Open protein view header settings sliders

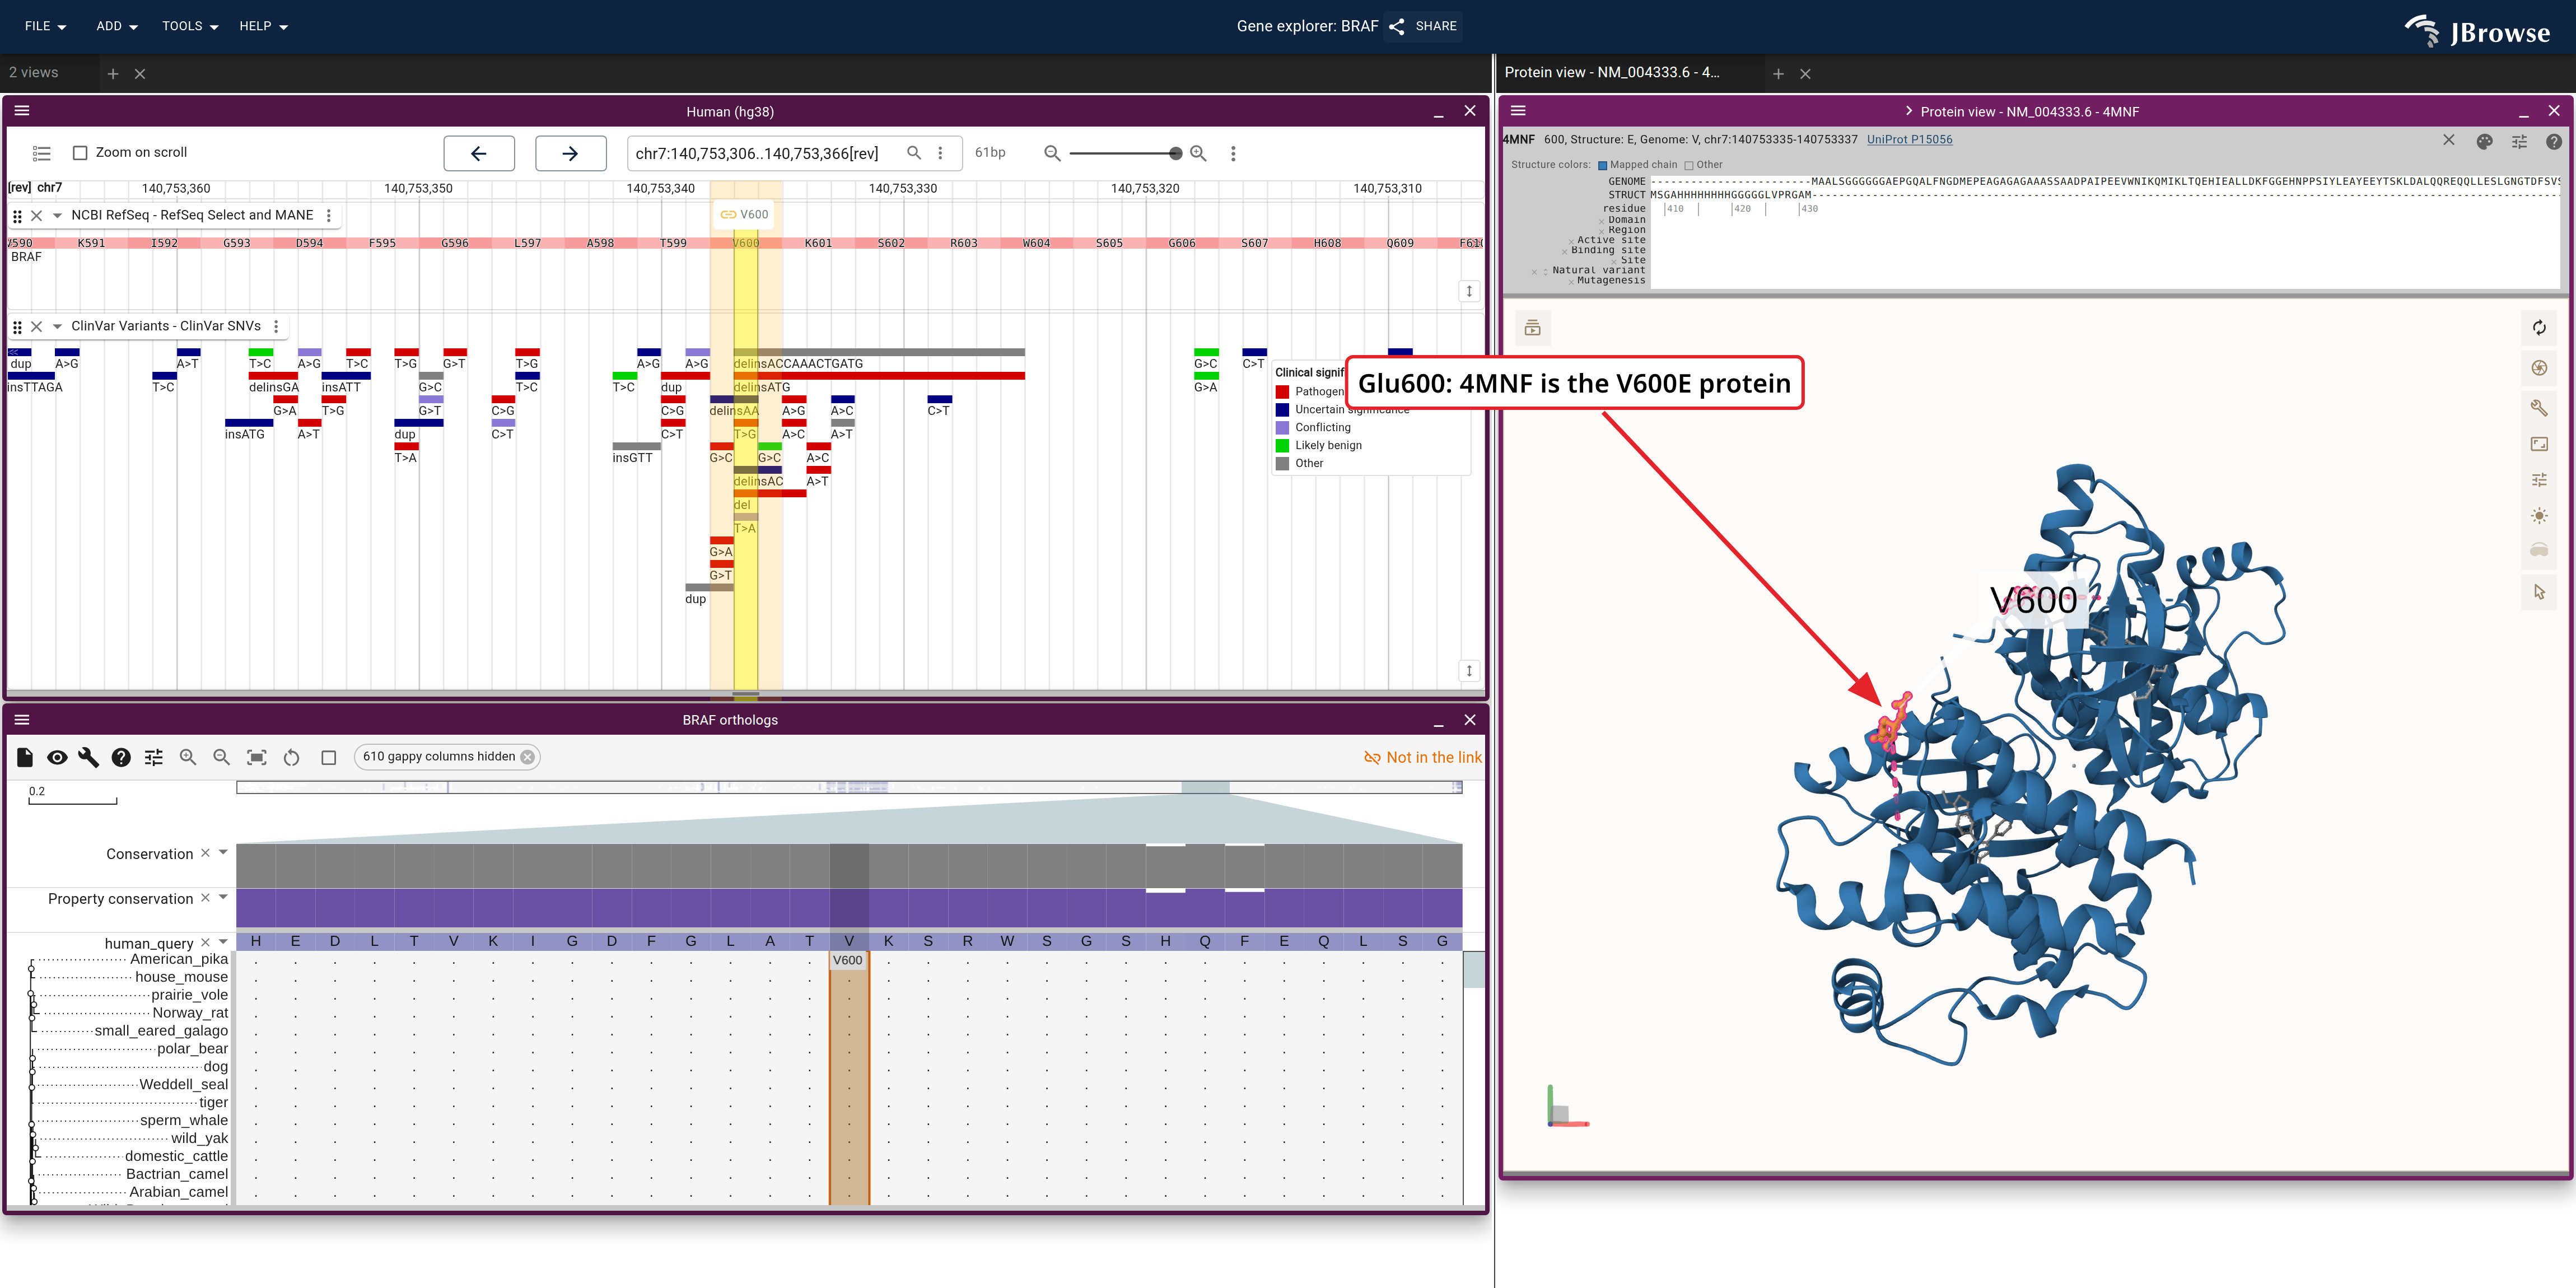click(2519, 141)
